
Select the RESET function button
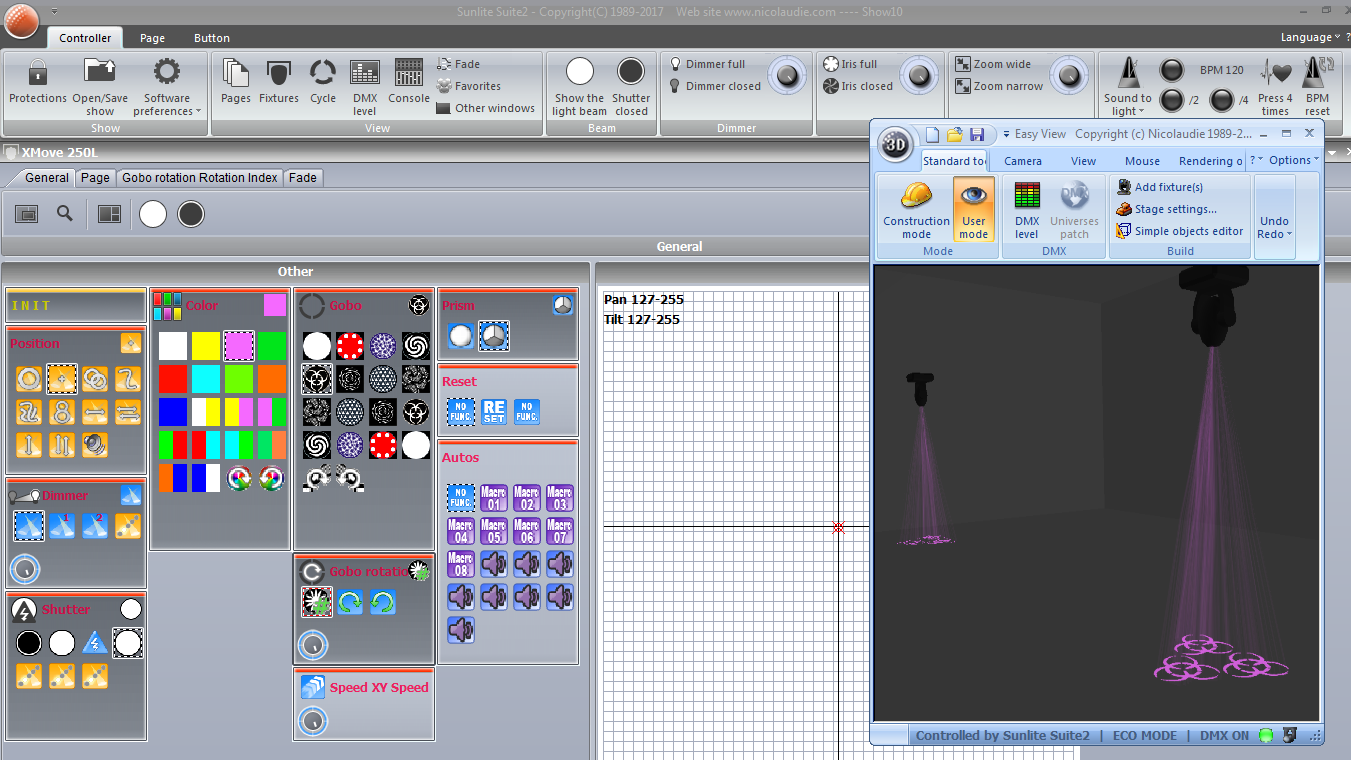click(494, 411)
